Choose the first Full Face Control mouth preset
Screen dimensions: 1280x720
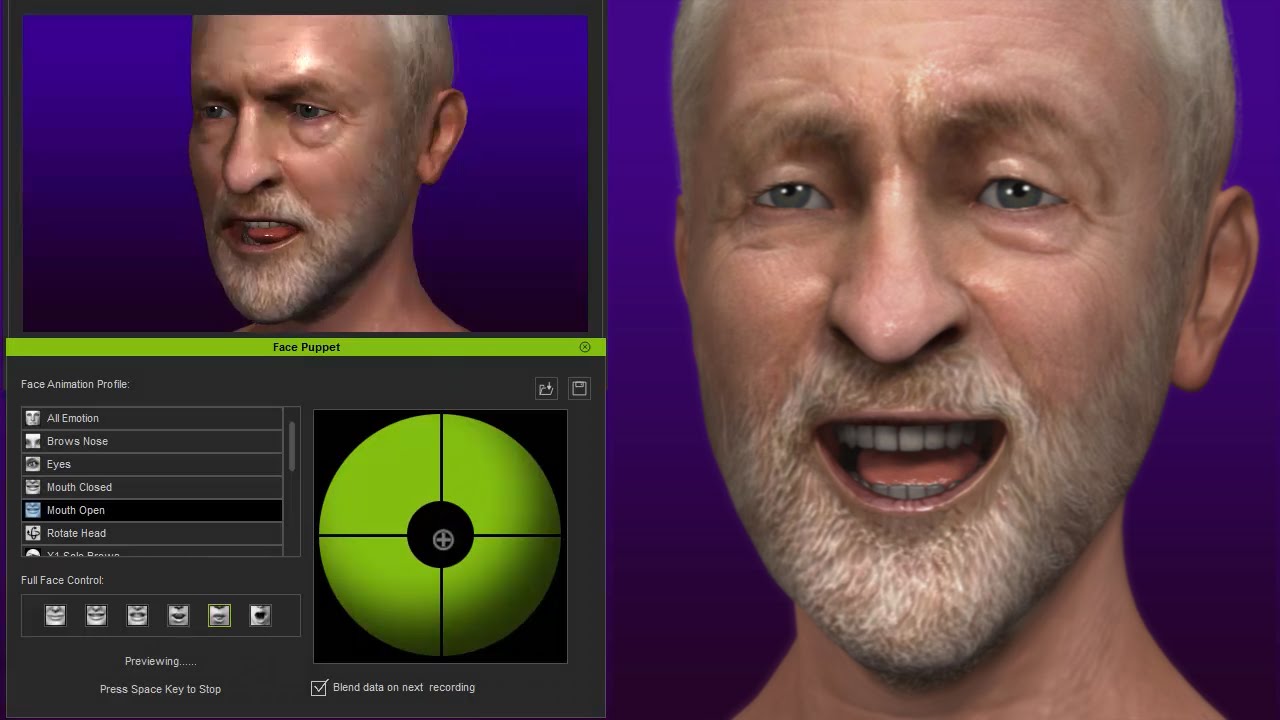(56, 615)
